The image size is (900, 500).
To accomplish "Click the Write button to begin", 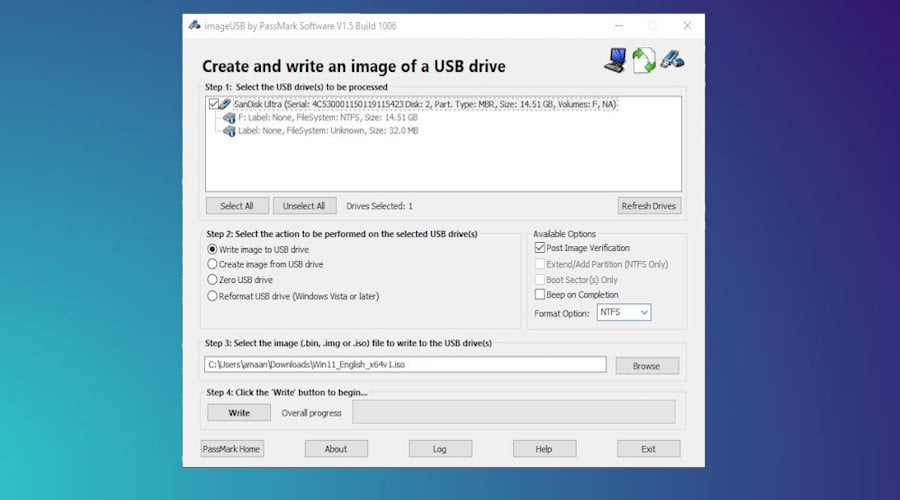I will coord(239,413).
